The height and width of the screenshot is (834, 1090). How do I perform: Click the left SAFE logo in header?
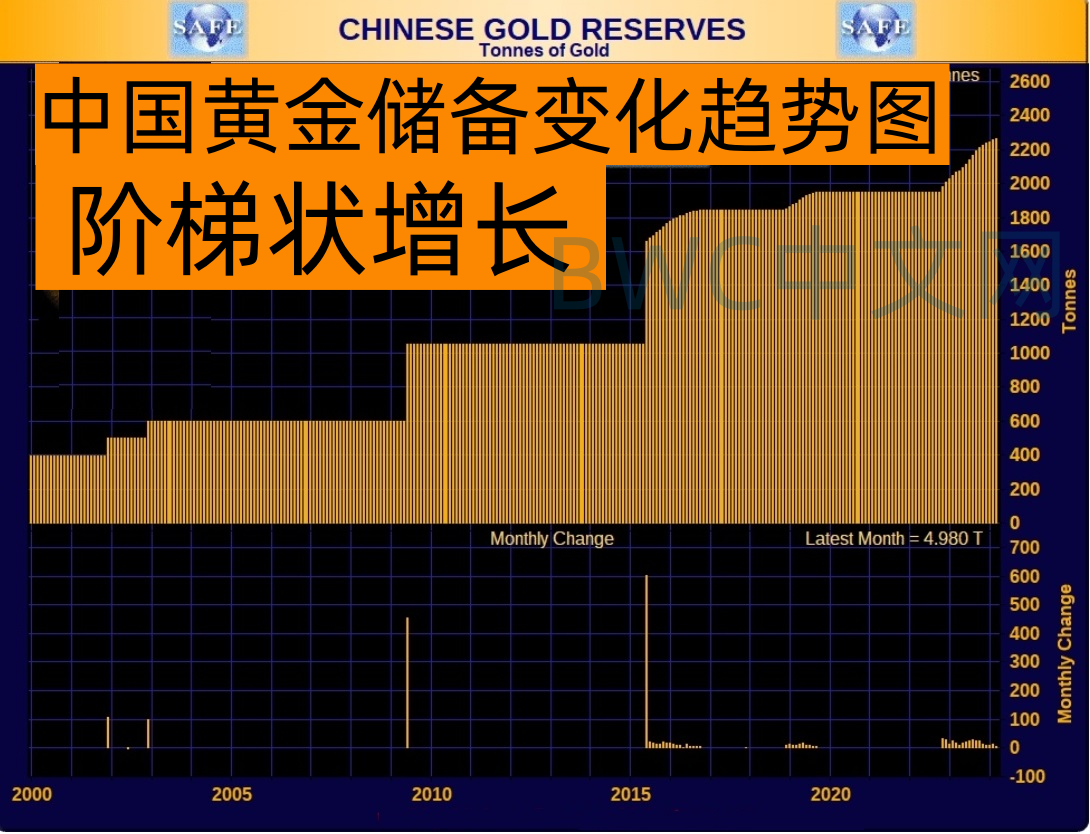pos(207,28)
